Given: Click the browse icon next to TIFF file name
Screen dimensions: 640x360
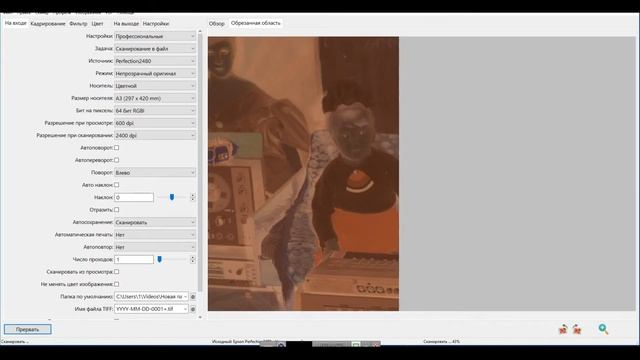Looking at the screenshot, I should 193,309.
